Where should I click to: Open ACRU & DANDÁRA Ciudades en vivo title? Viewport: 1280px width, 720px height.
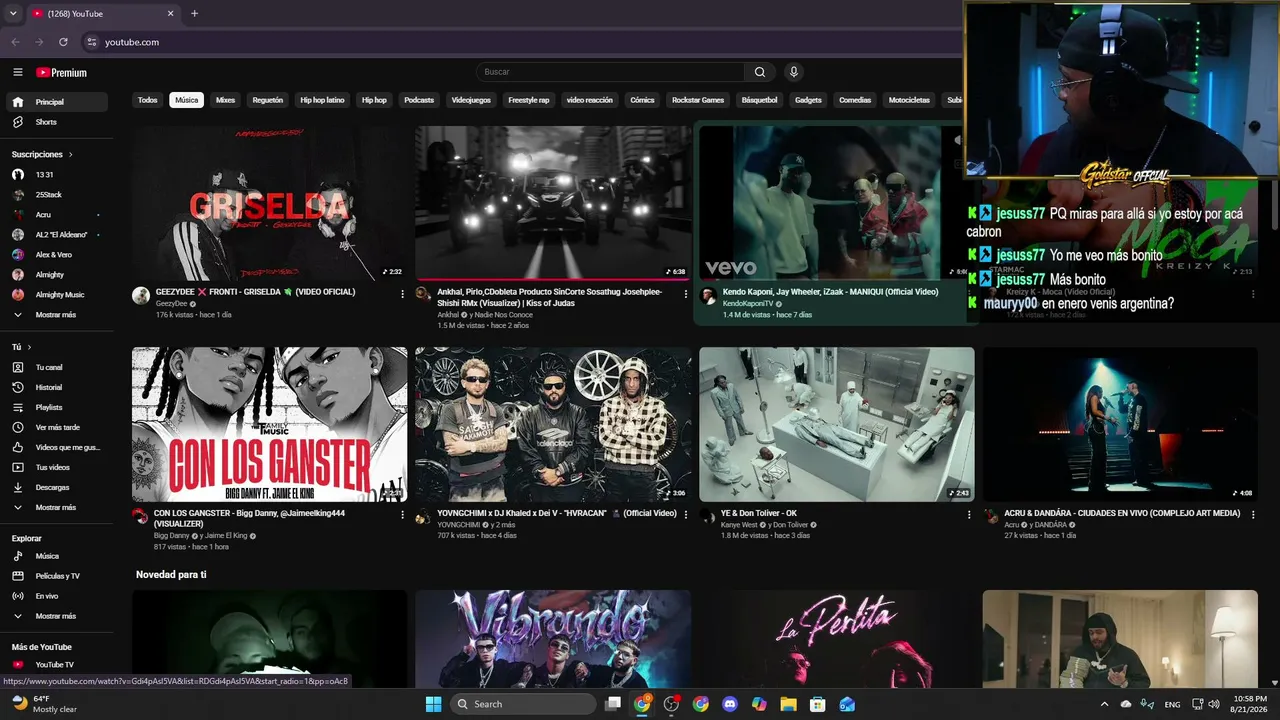click(x=1122, y=513)
